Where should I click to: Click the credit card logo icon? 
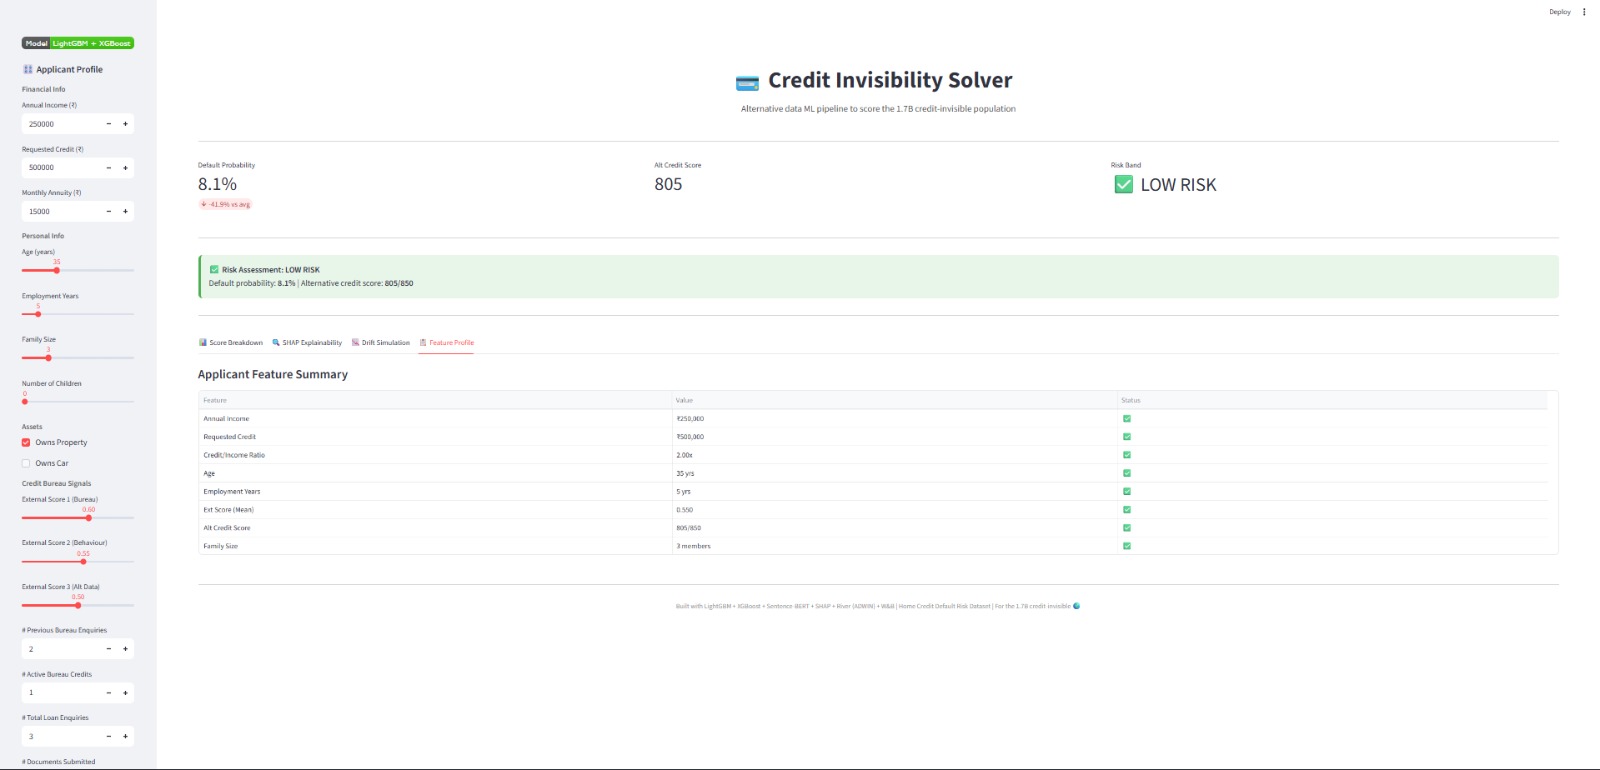[747, 82]
